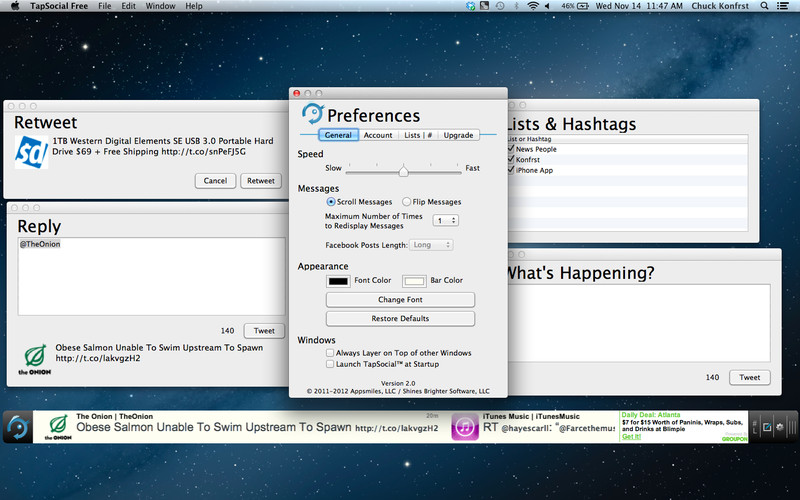This screenshot has height=500, width=800.
Task: Open settings gear icon in ticker bar
Action: [x=780, y=427]
